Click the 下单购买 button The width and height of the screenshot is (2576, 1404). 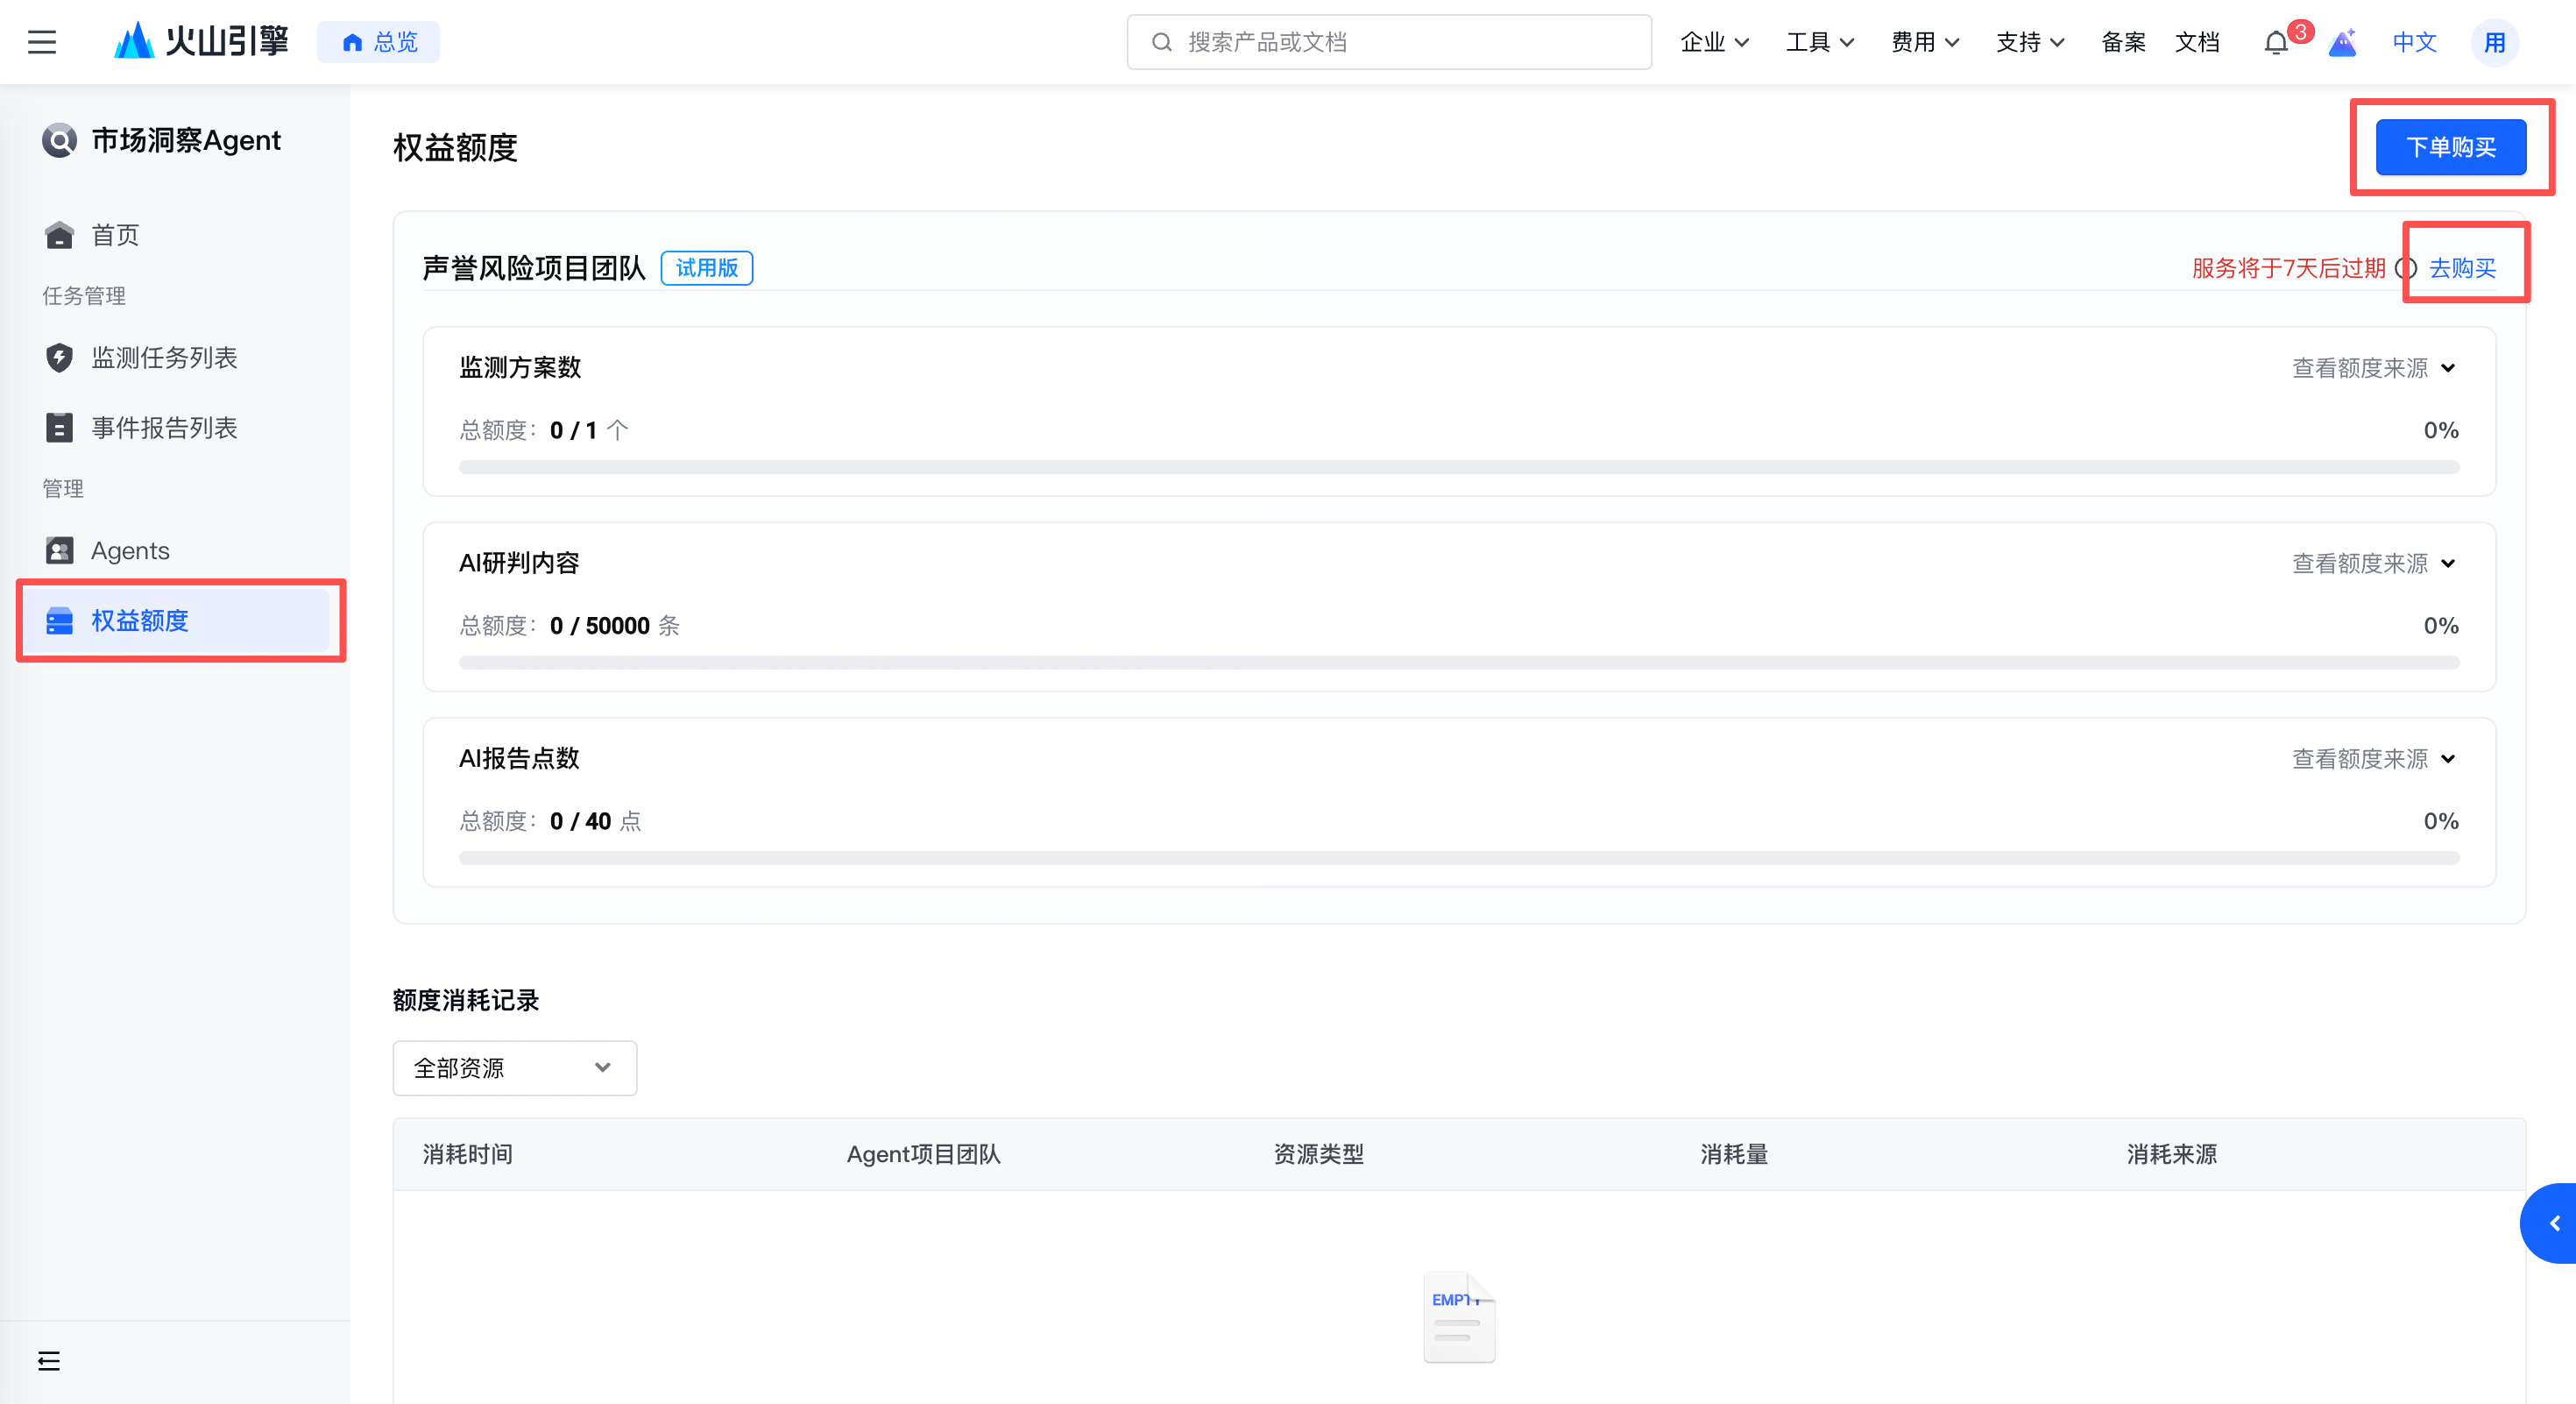tap(2450, 147)
